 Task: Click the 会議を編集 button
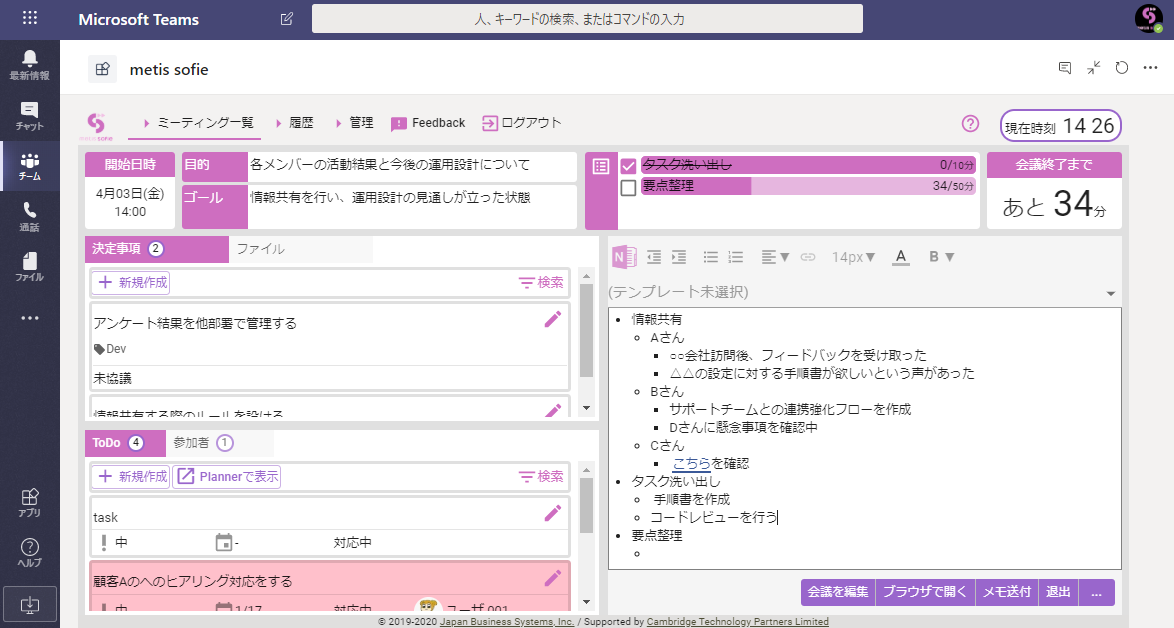point(837,592)
